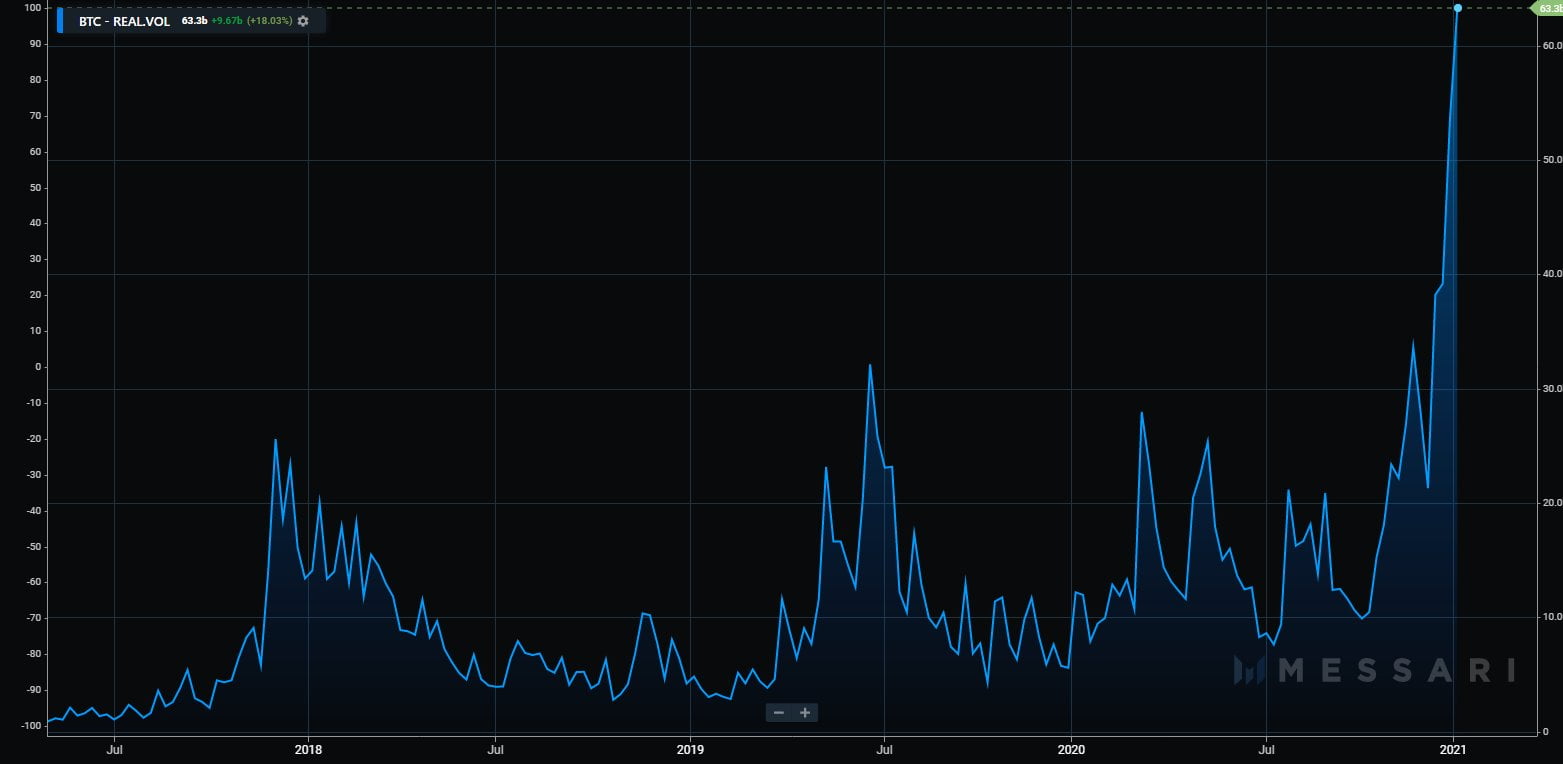
Task: Jump to 2018 on the time axis
Action: 308,748
